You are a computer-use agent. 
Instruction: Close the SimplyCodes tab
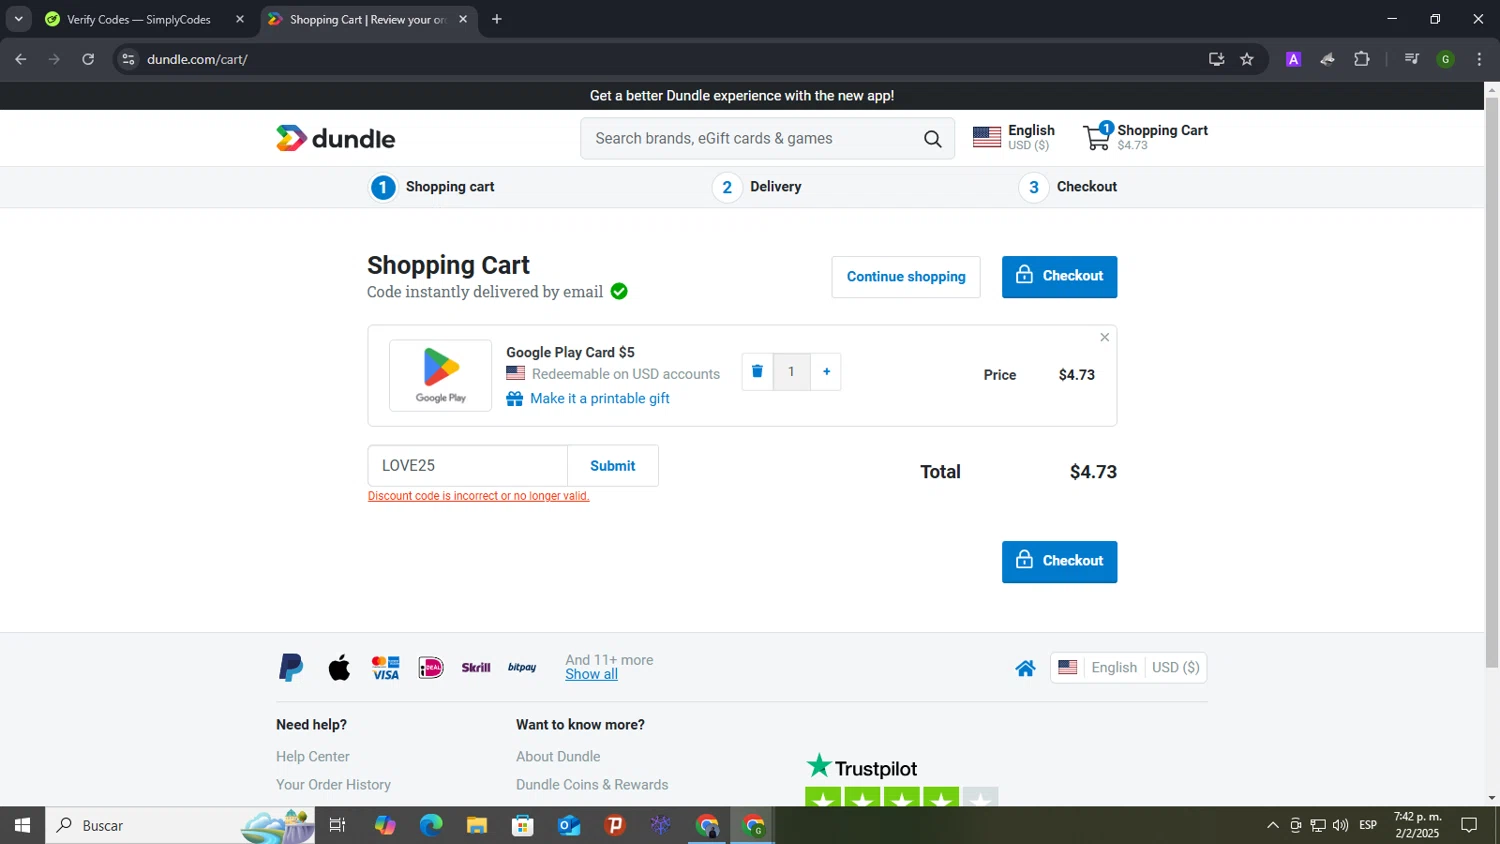240,19
